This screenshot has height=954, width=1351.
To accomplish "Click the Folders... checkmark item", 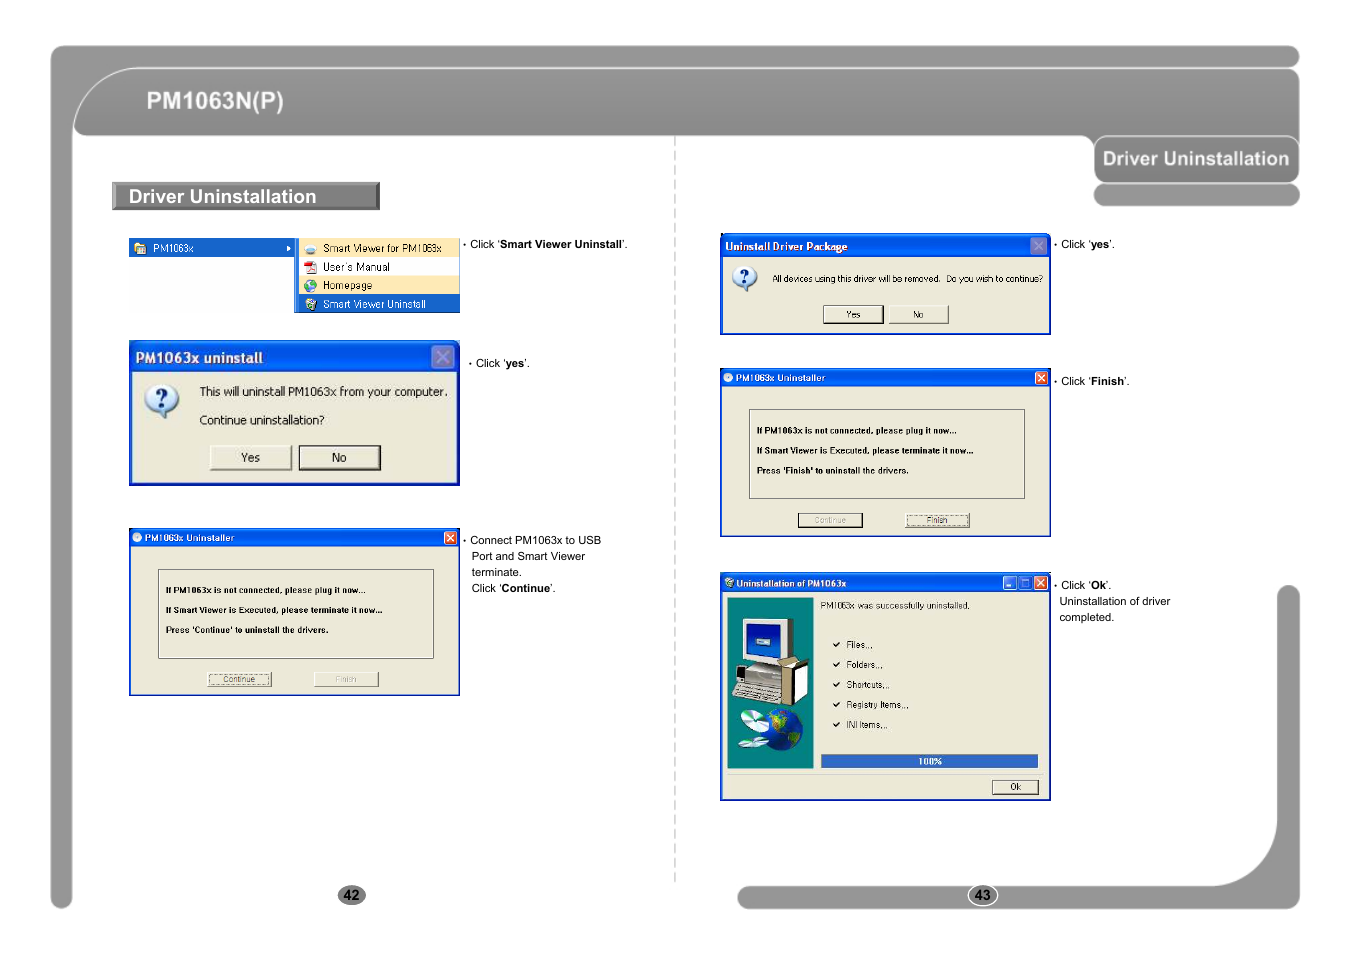I will click(x=858, y=665).
